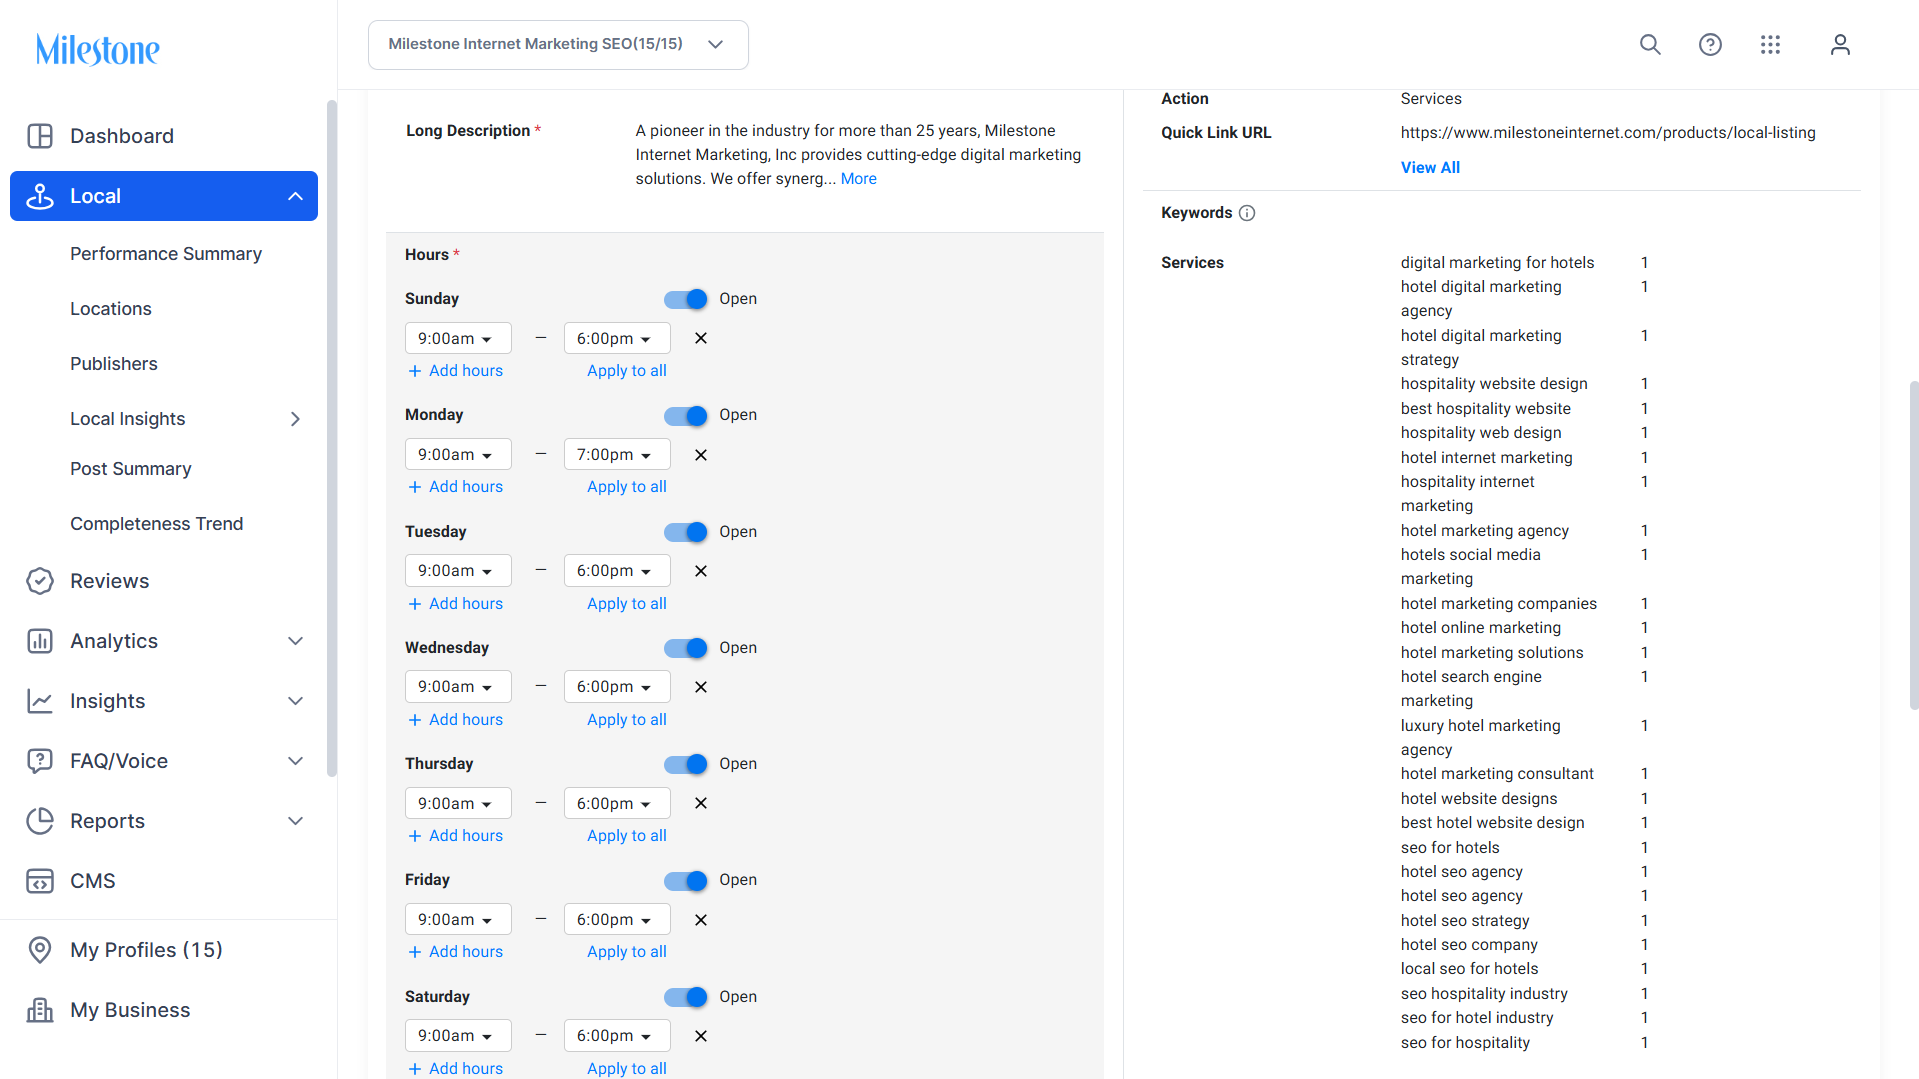The image size is (1919, 1079).
Task: Go to Locations menu item
Action: (111, 309)
